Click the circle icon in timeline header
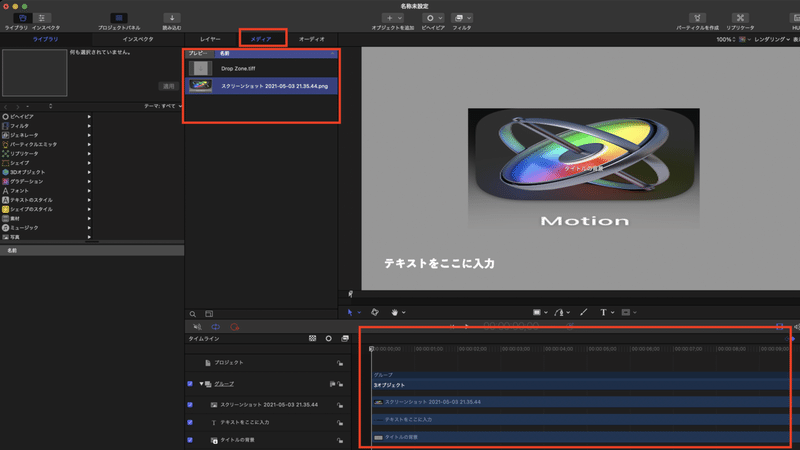The height and width of the screenshot is (450, 800). pos(329,338)
